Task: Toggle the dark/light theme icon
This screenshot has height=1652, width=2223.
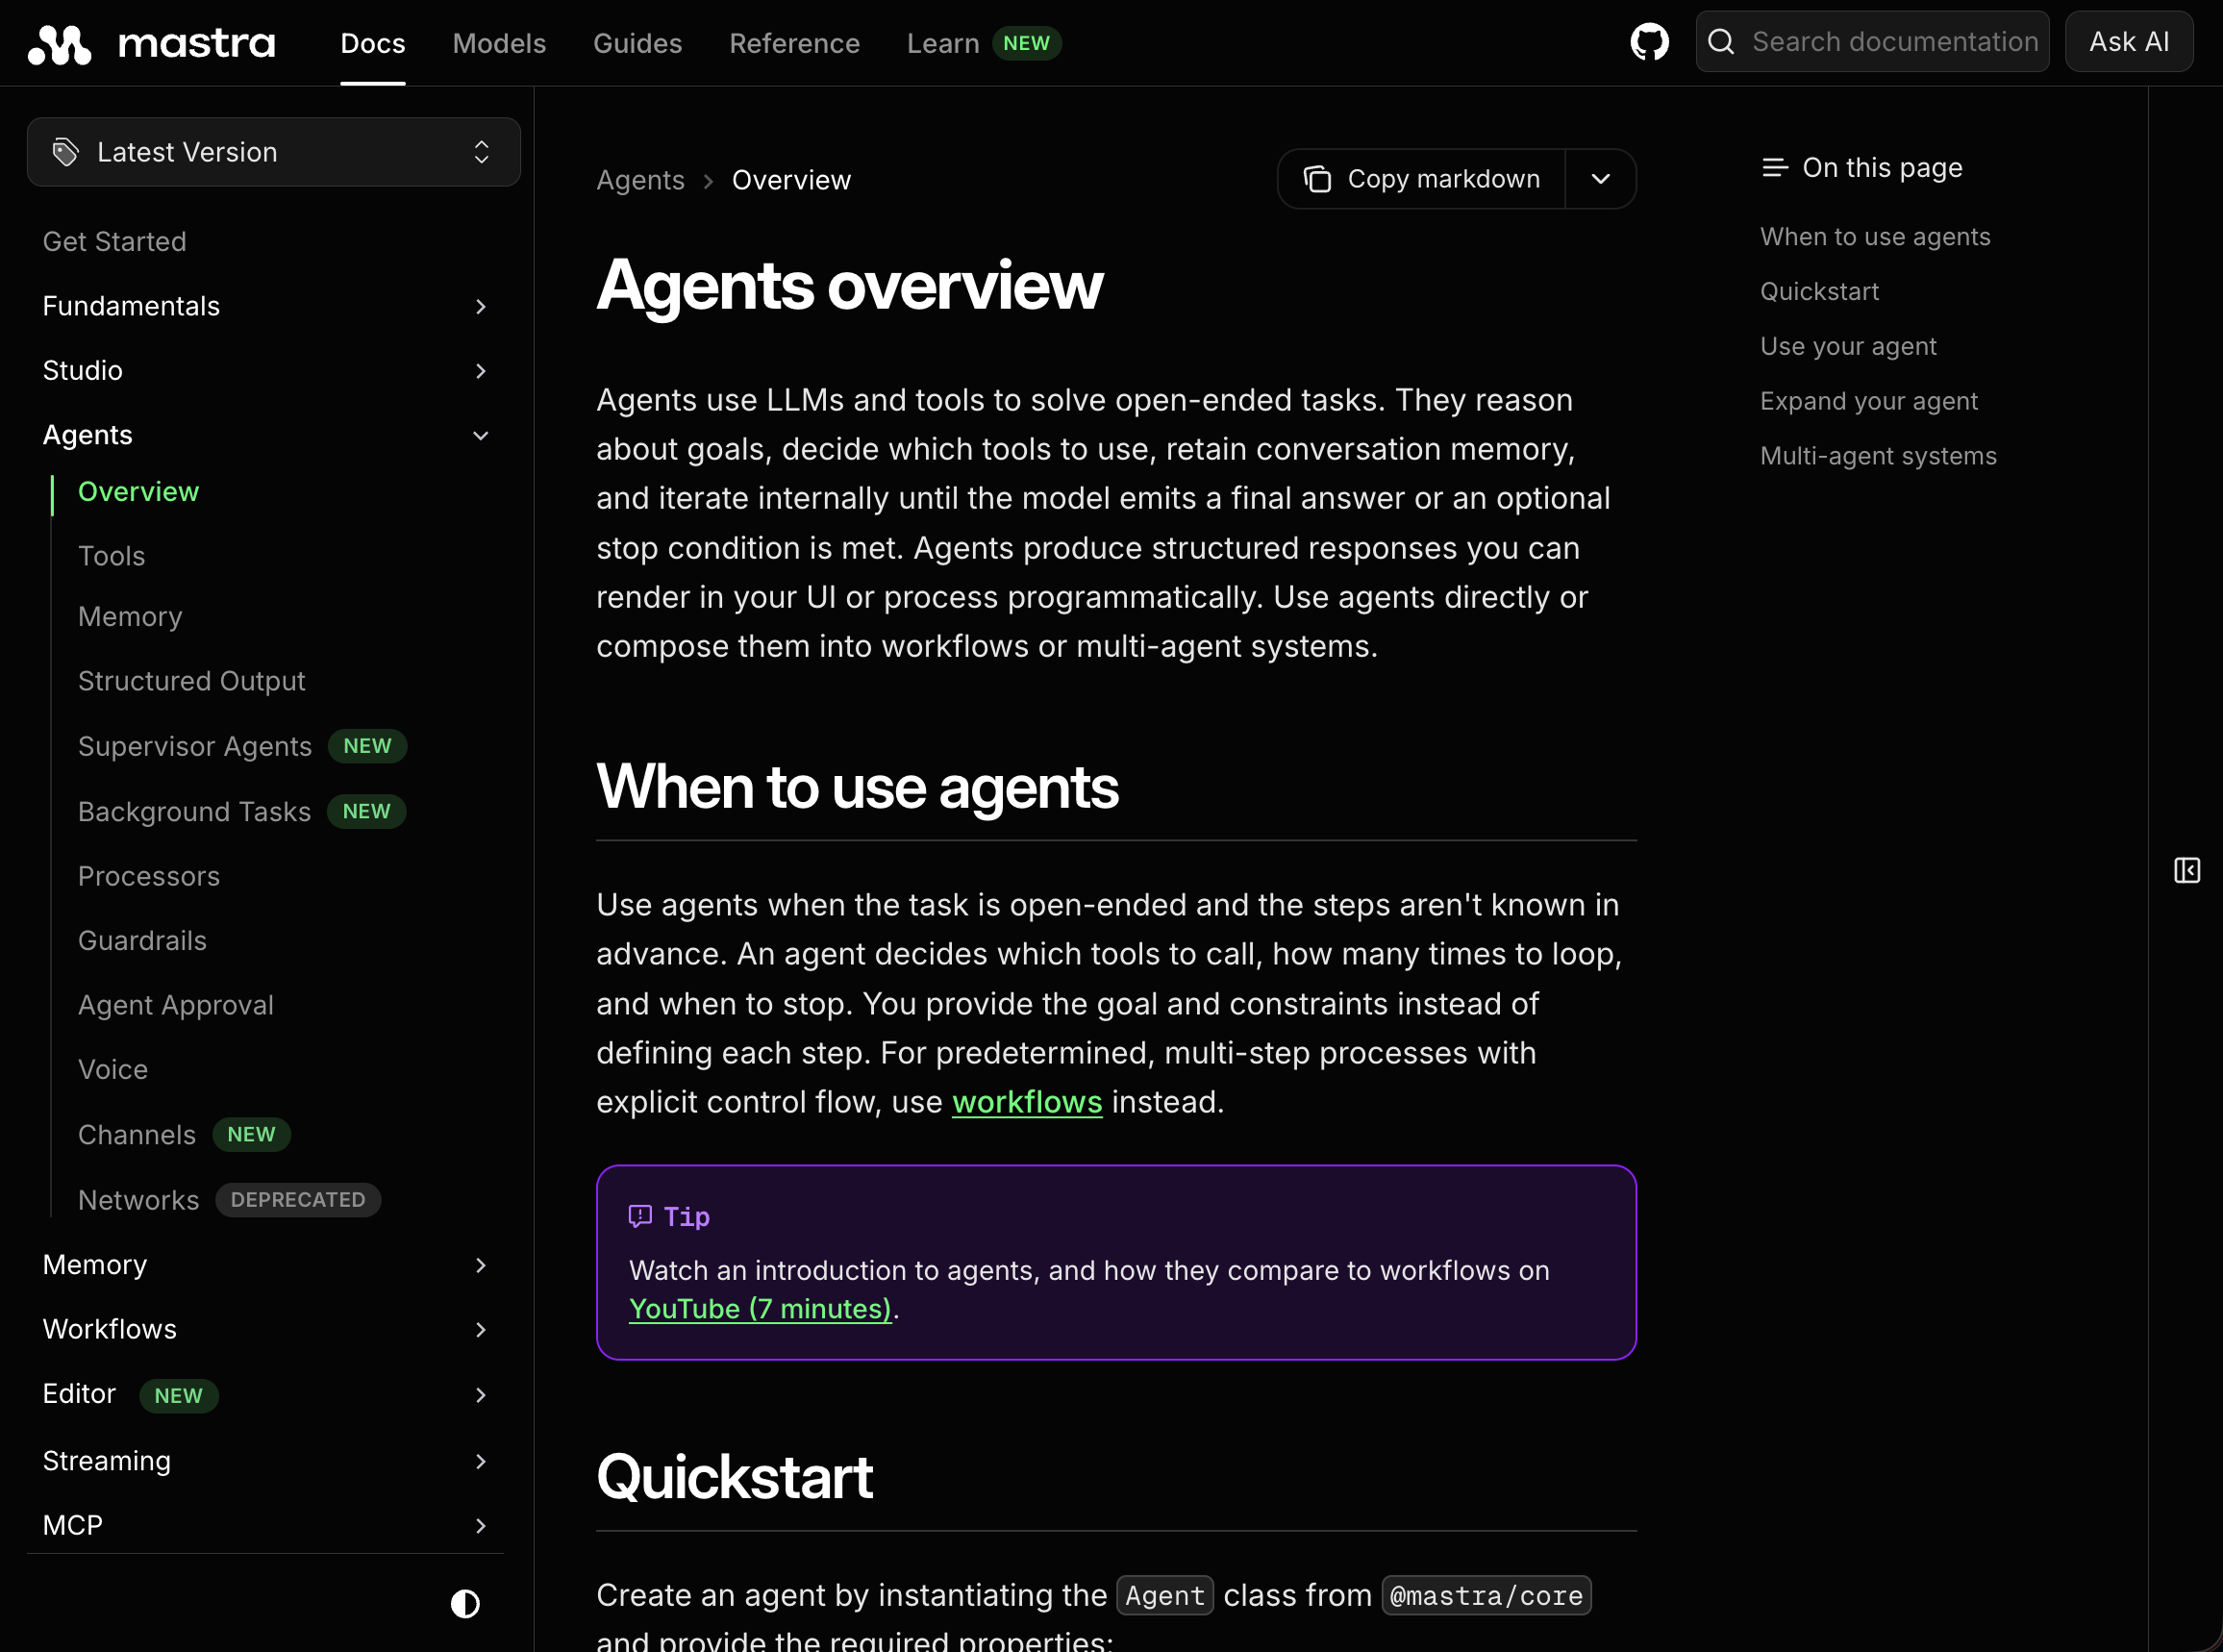Action: [x=465, y=1604]
